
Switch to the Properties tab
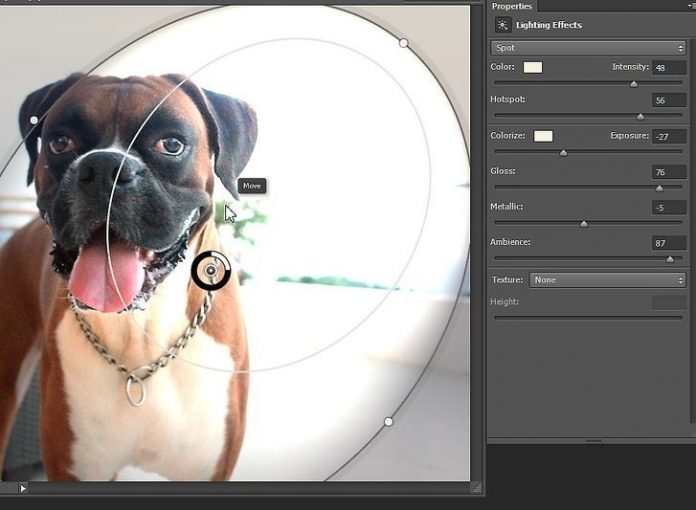pyautogui.click(x=511, y=6)
